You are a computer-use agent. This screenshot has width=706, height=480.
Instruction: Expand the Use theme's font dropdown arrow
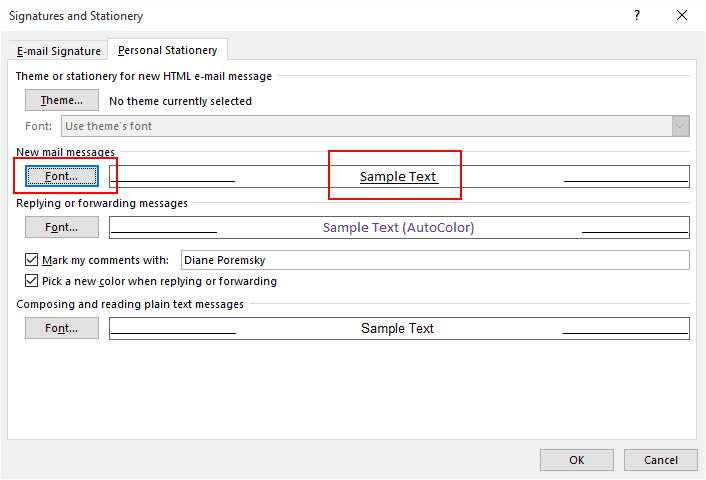(680, 126)
